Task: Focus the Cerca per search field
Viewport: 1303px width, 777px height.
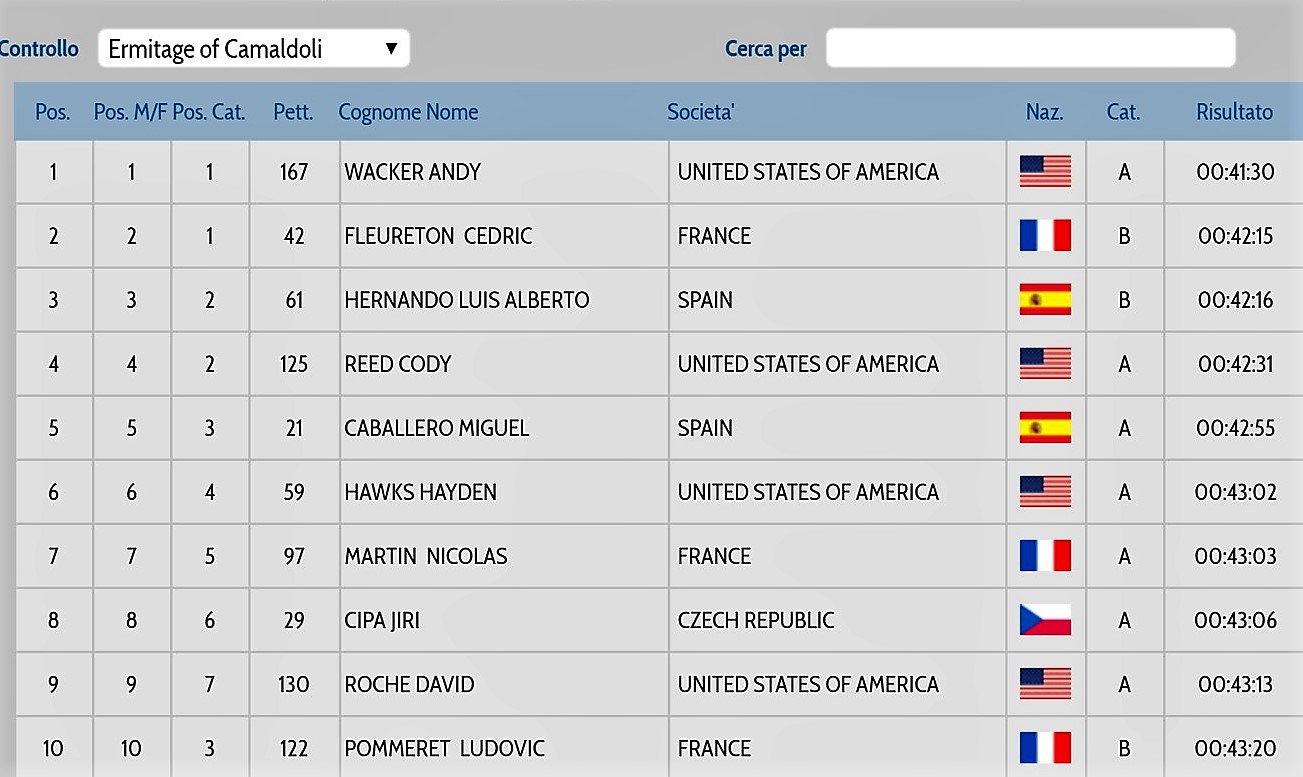Action: tap(1030, 48)
